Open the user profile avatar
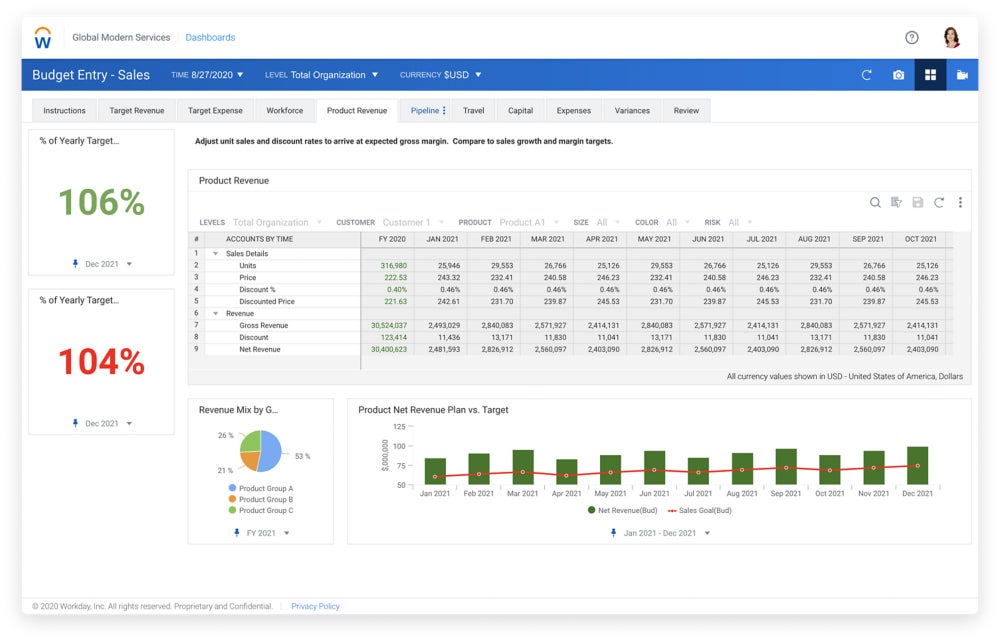This screenshot has width=1000, height=642. click(951, 38)
